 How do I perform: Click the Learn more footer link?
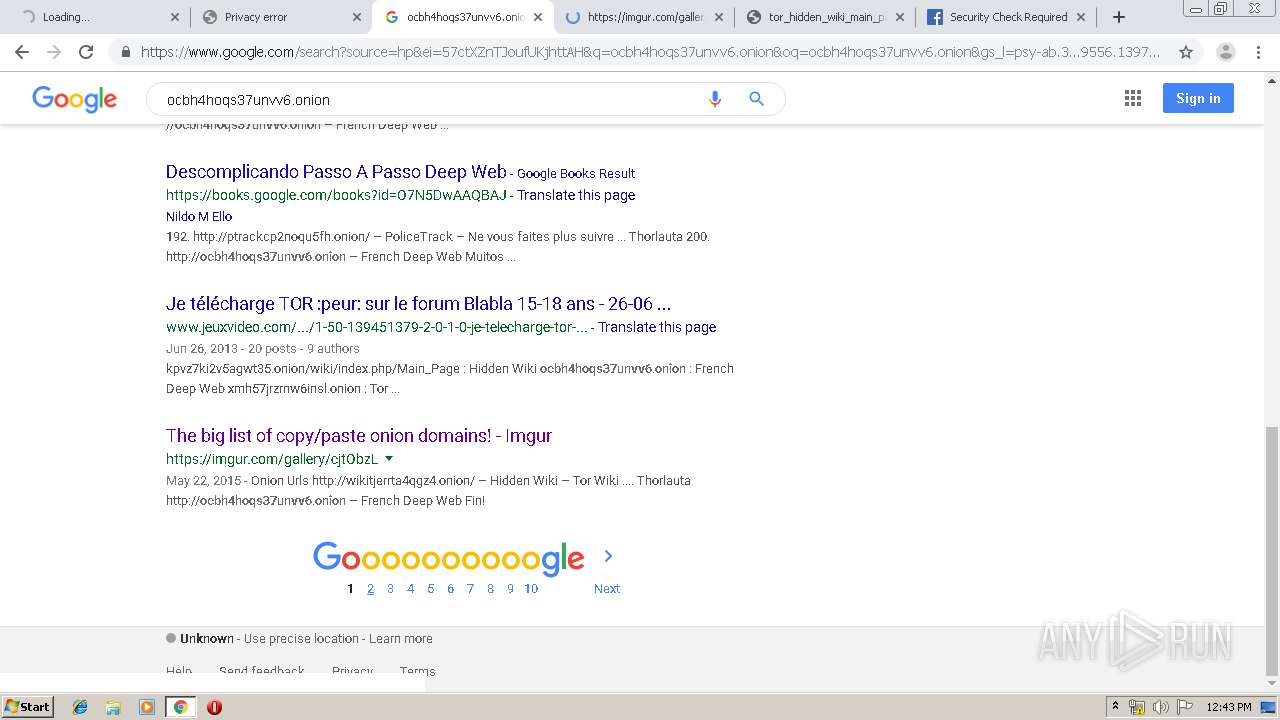click(401, 639)
